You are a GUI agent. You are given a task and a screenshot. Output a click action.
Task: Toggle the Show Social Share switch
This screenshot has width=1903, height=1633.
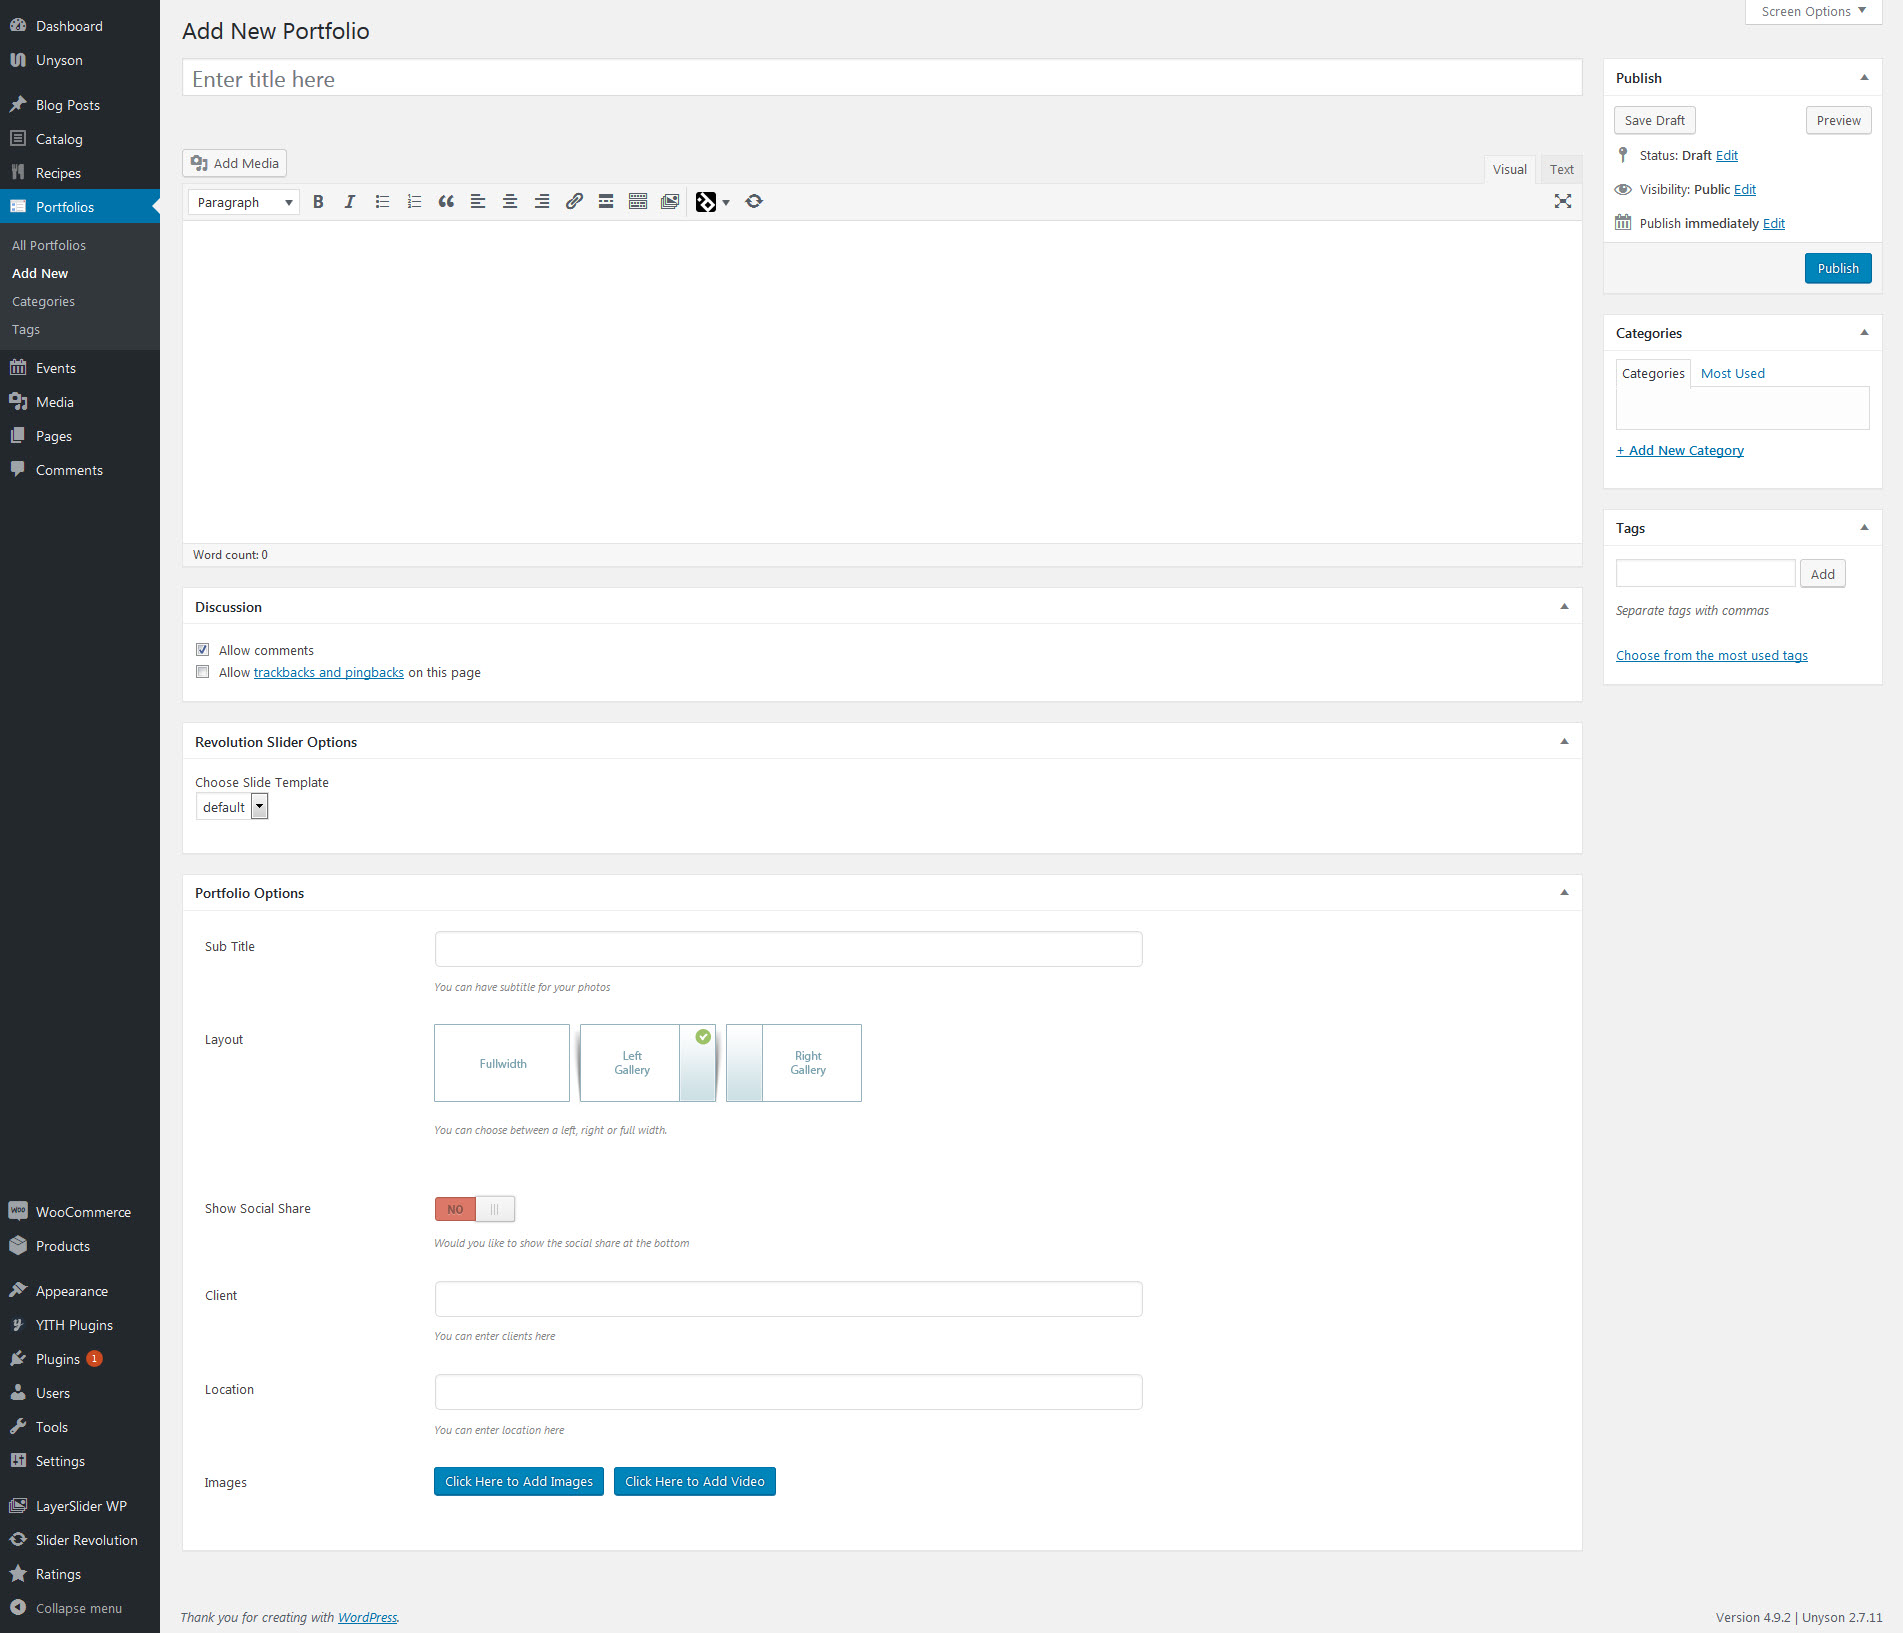pyautogui.click(x=475, y=1209)
